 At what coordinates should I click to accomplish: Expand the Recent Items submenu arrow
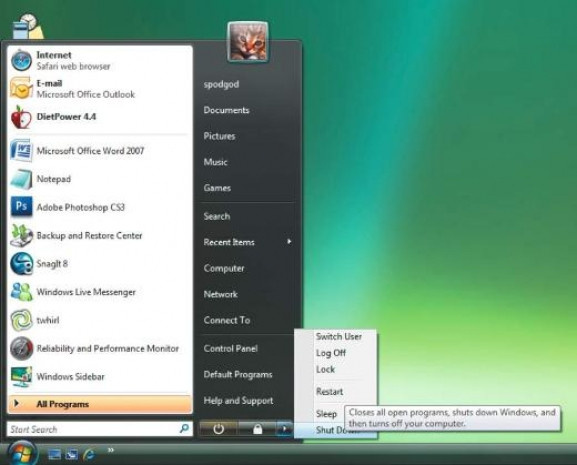click(289, 242)
